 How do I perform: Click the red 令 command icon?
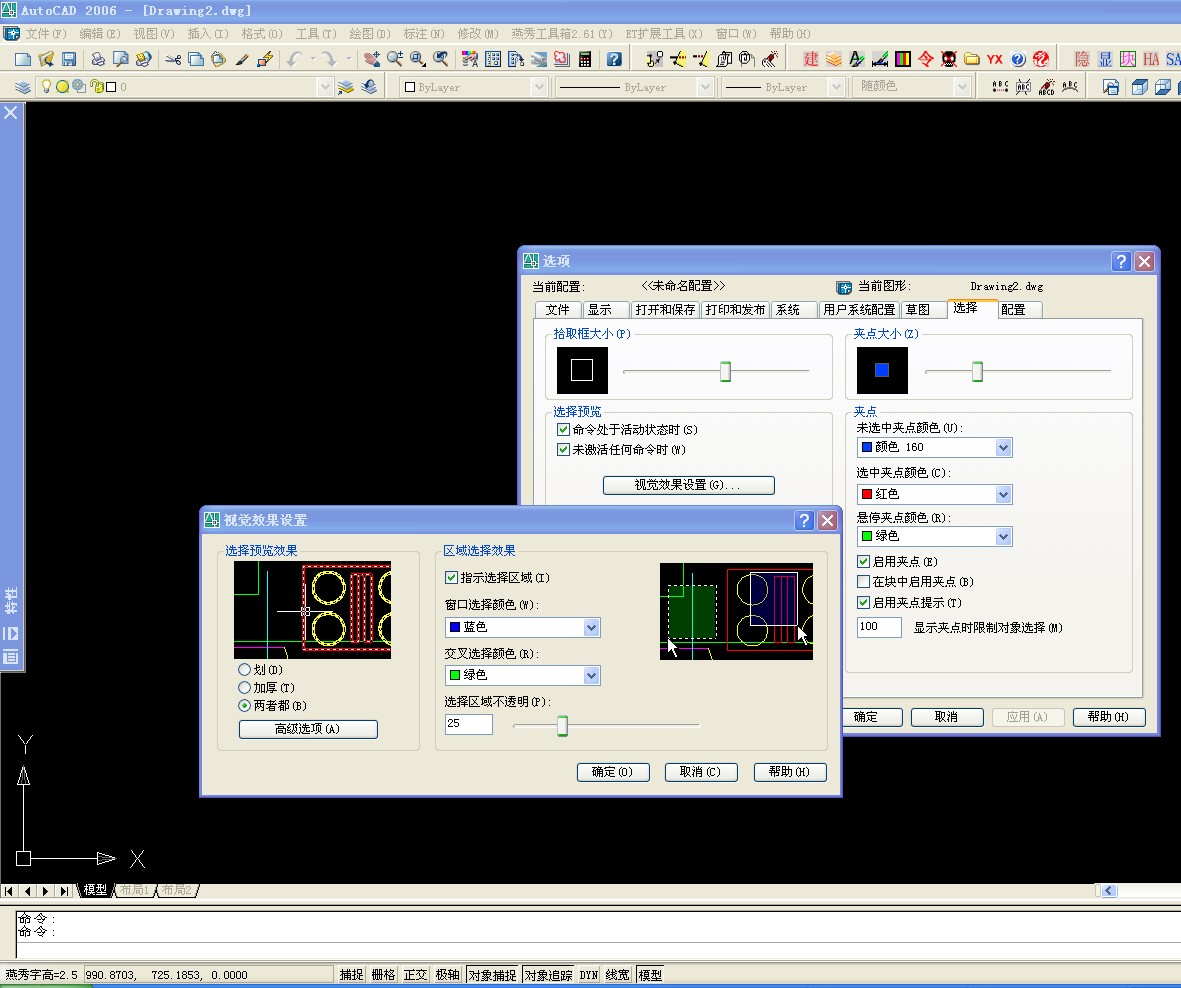926,59
